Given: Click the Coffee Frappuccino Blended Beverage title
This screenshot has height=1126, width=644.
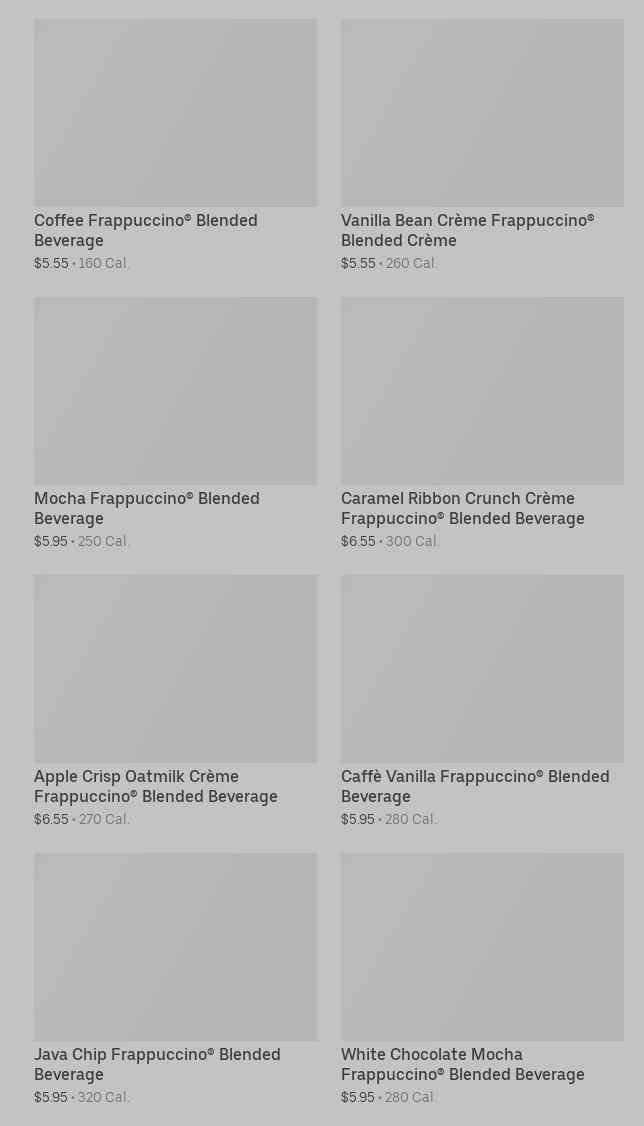Looking at the screenshot, I should (145, 230).
